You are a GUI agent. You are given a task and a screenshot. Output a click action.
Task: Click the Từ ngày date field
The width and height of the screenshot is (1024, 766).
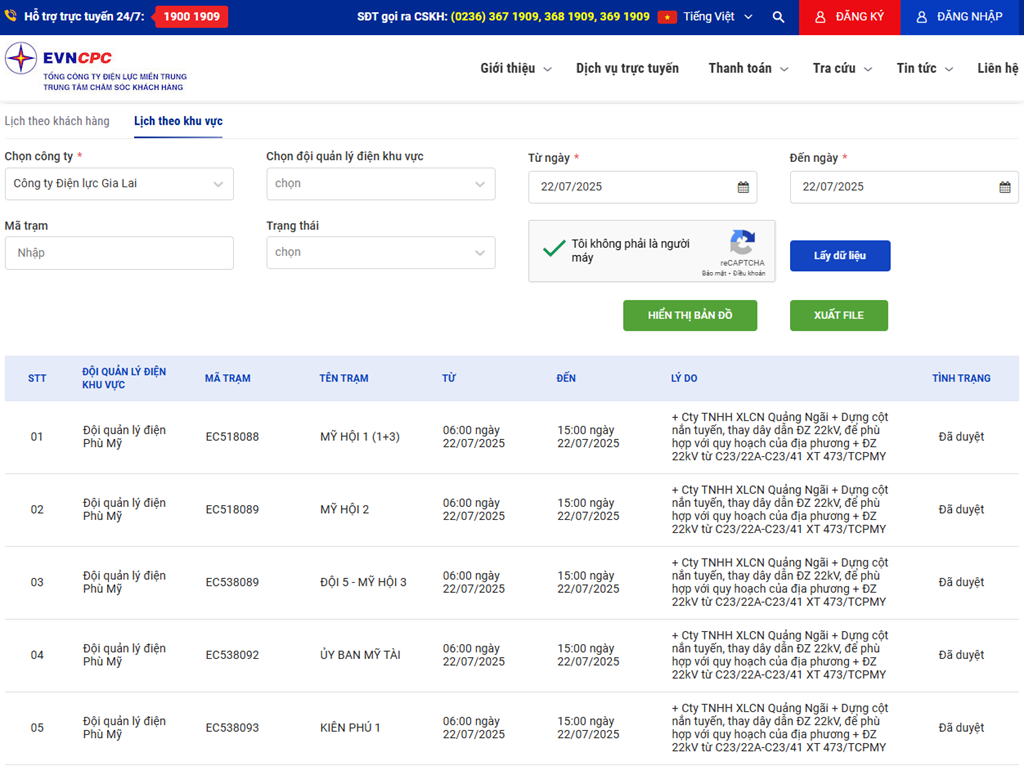click(642, 187)
